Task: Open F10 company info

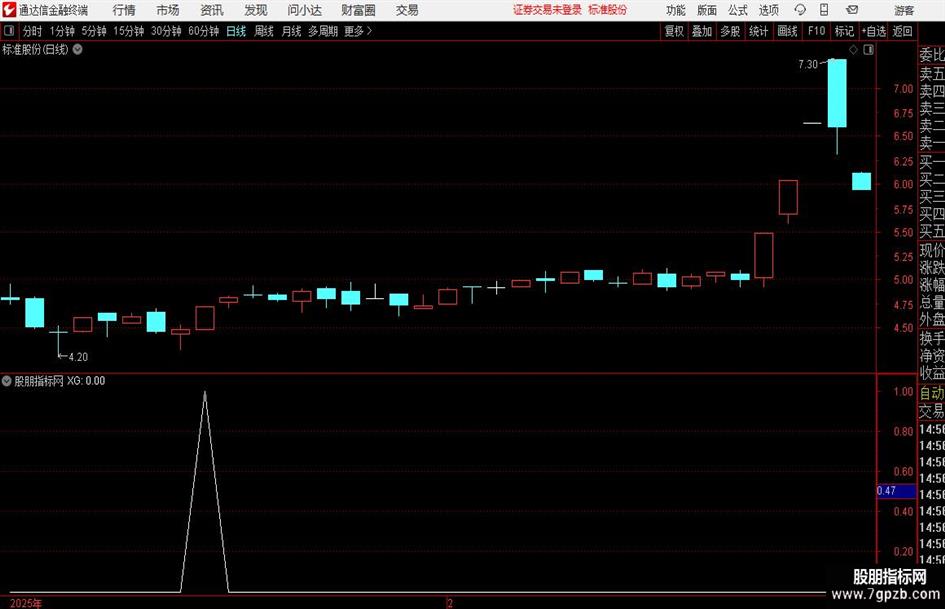Action: tap(816, 31)
